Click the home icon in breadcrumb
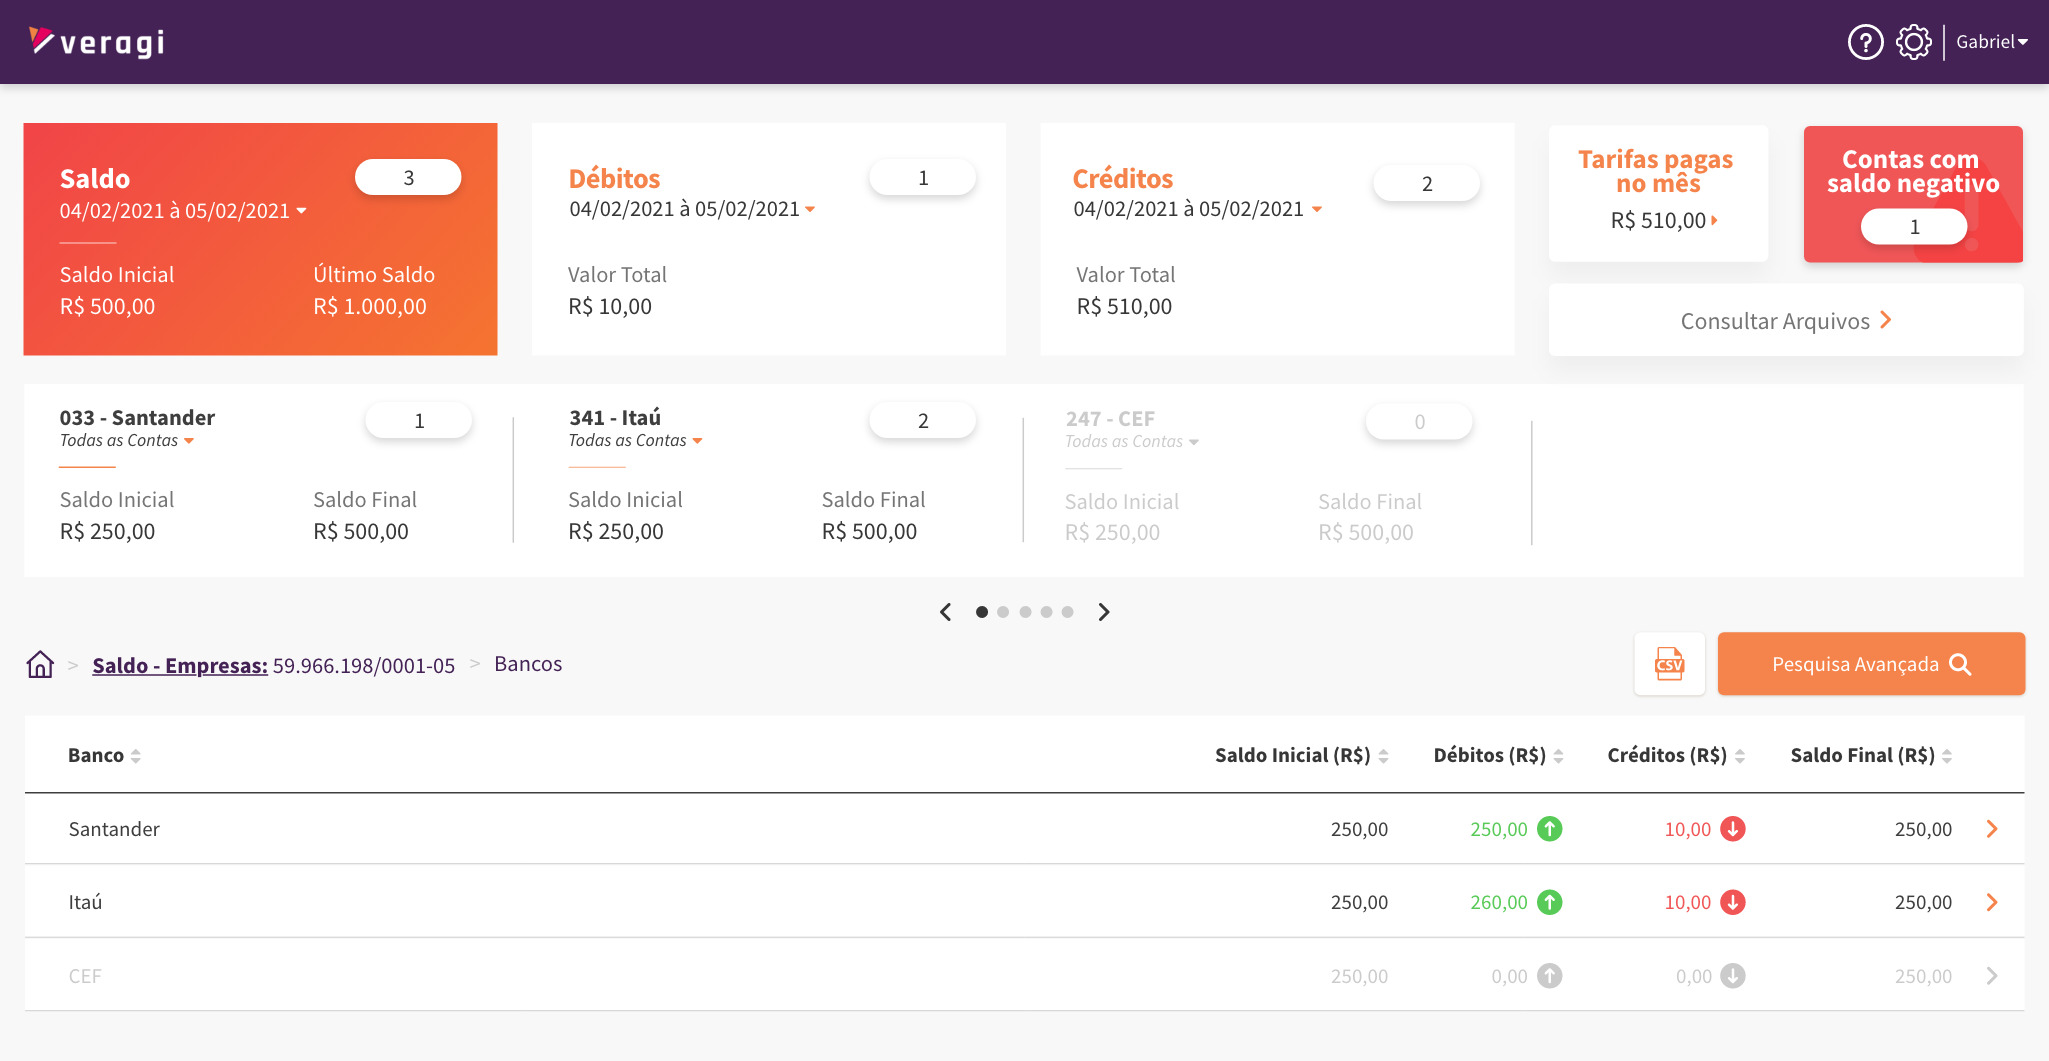The width and height of the screenshot is (2049, 1061). [40, 665]
